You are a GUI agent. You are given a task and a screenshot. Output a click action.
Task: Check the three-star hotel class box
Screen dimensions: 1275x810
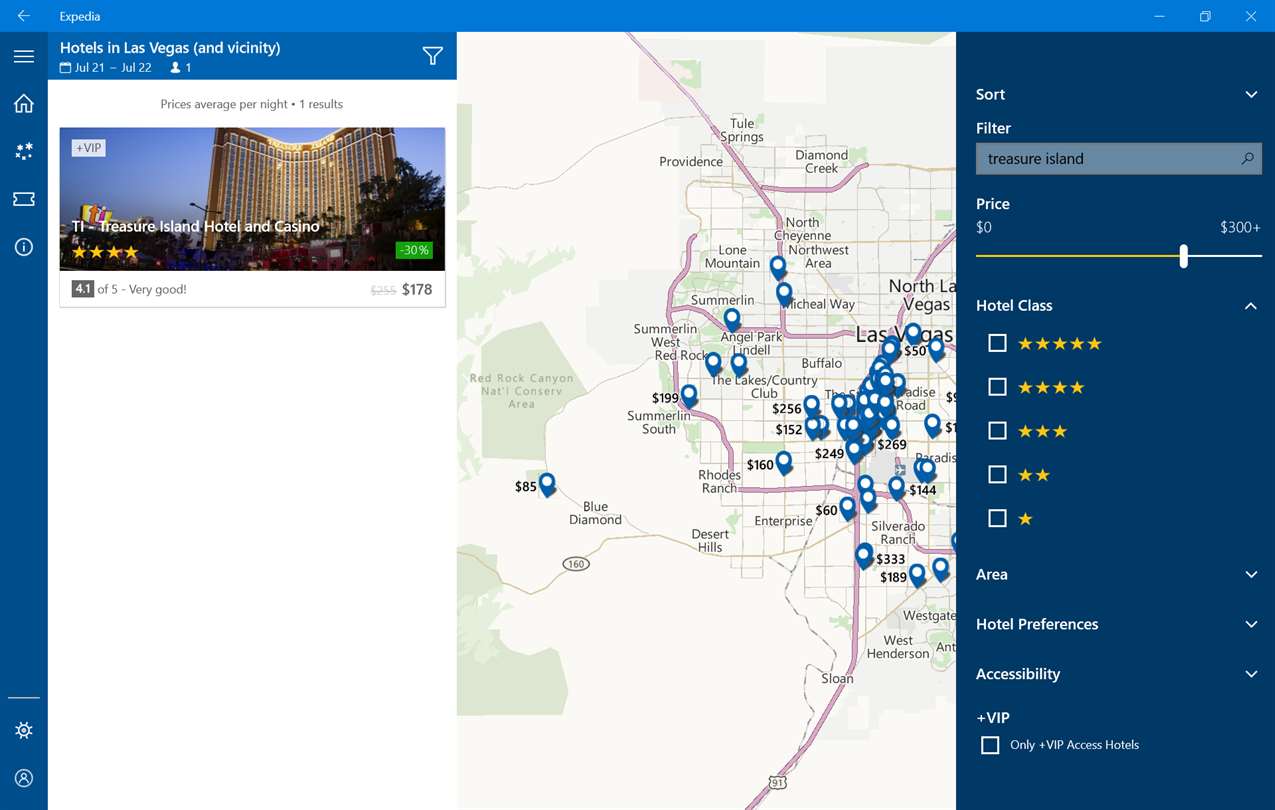(997, 431)
